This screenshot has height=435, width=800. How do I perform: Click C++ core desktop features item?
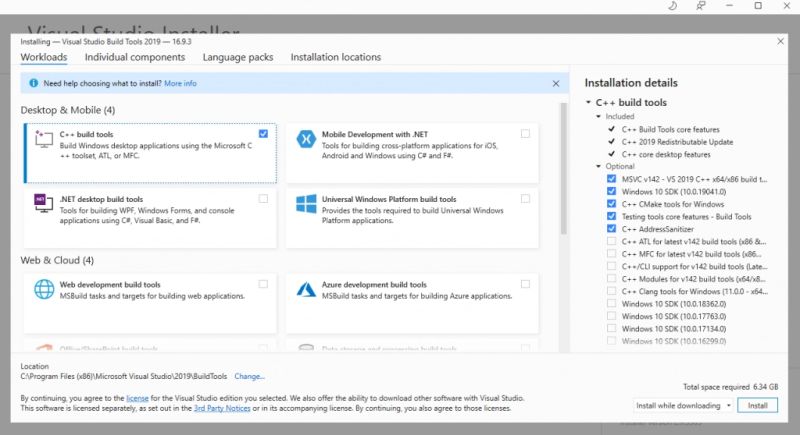[666, 154]
